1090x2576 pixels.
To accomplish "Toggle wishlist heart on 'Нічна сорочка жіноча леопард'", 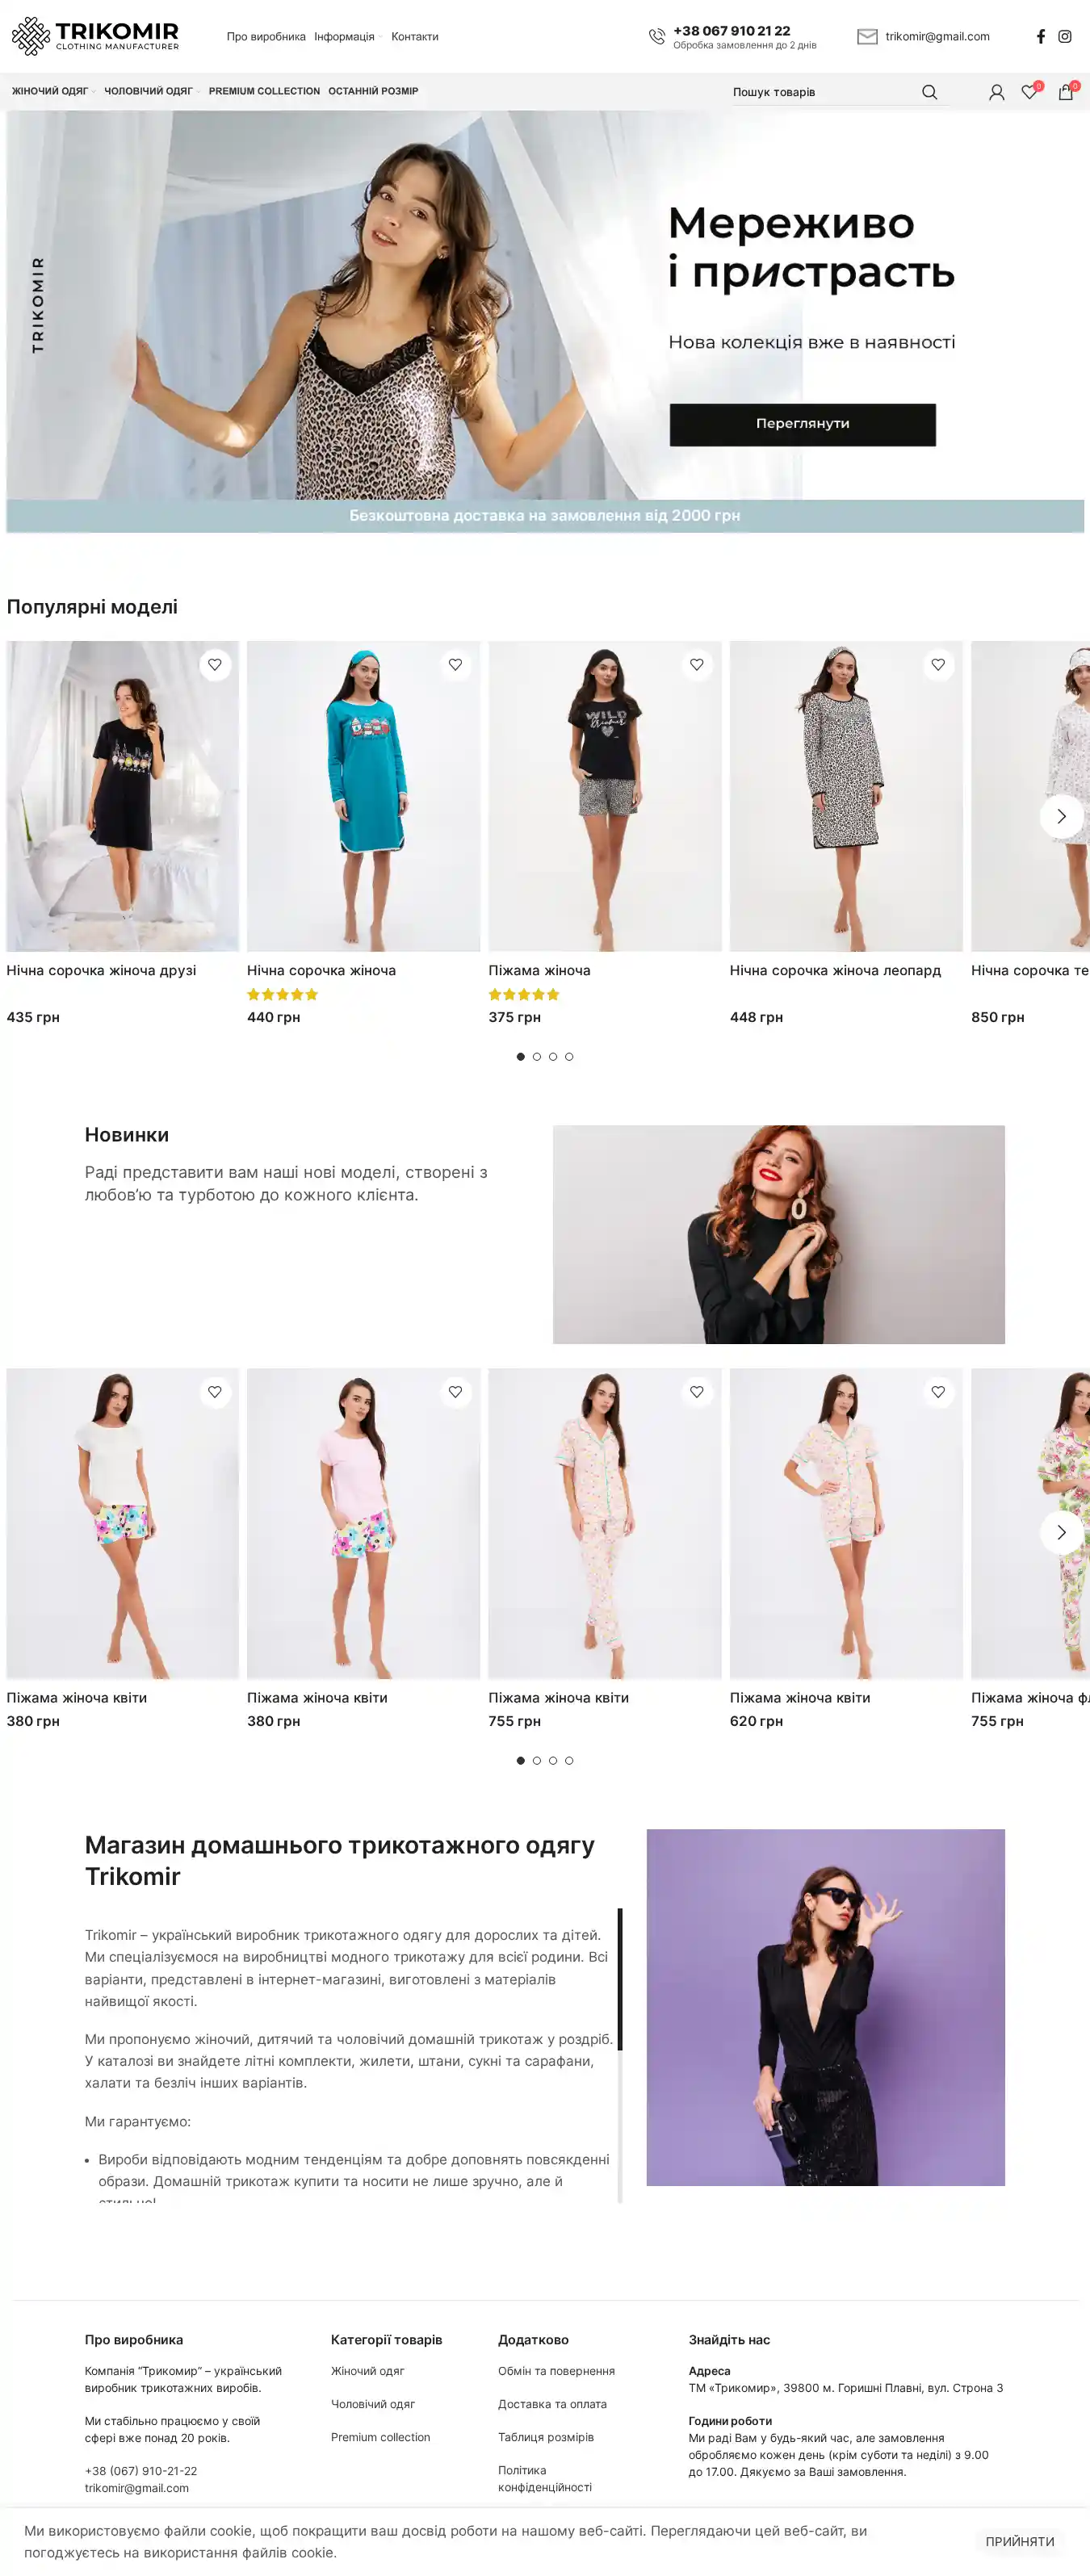I will coord(938,665).
